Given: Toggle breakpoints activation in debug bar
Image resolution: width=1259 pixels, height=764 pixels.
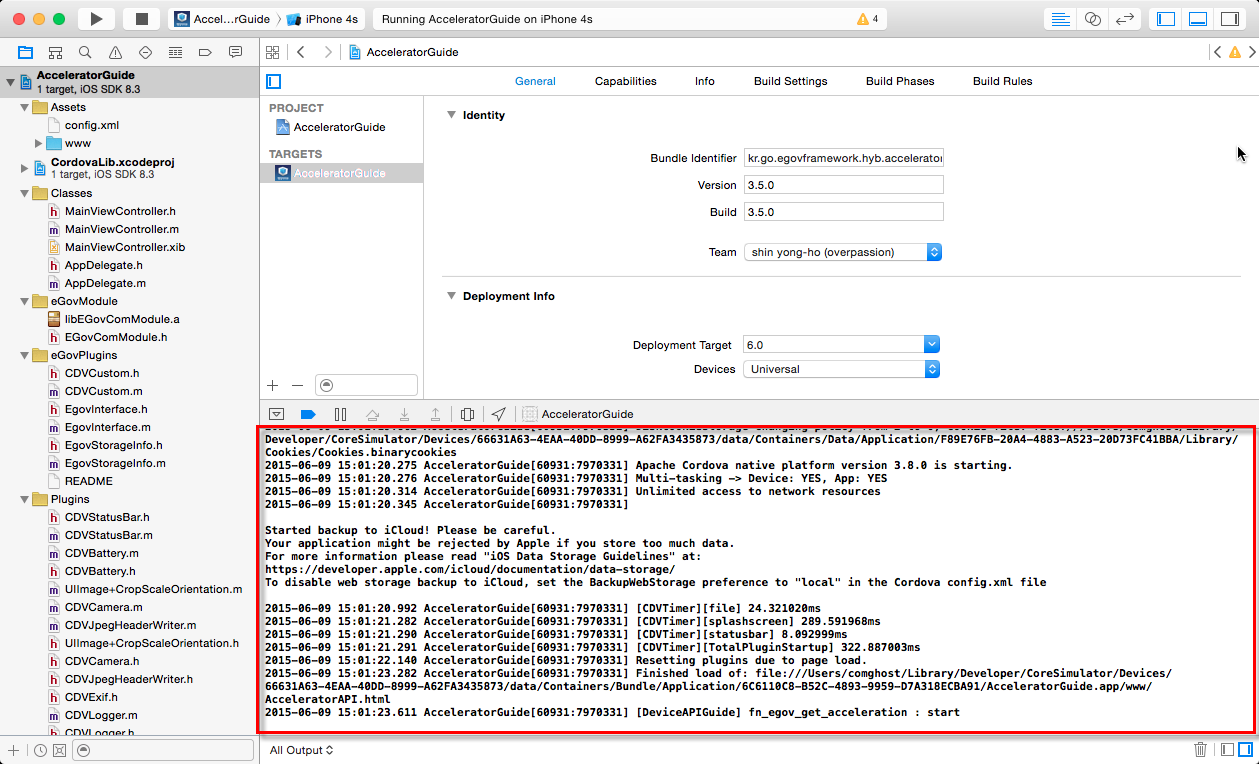Looking at the screenshot, I should [x=308, y=414].
